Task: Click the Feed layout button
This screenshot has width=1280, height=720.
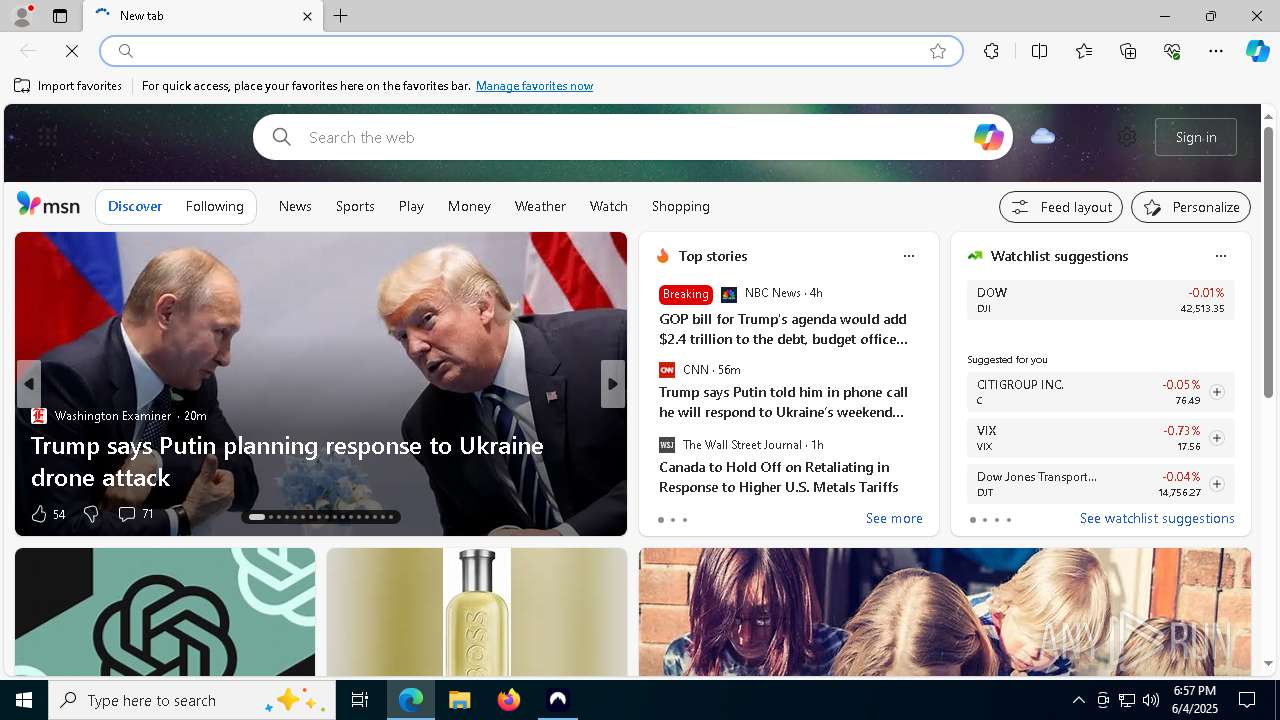Action: 1061,207
